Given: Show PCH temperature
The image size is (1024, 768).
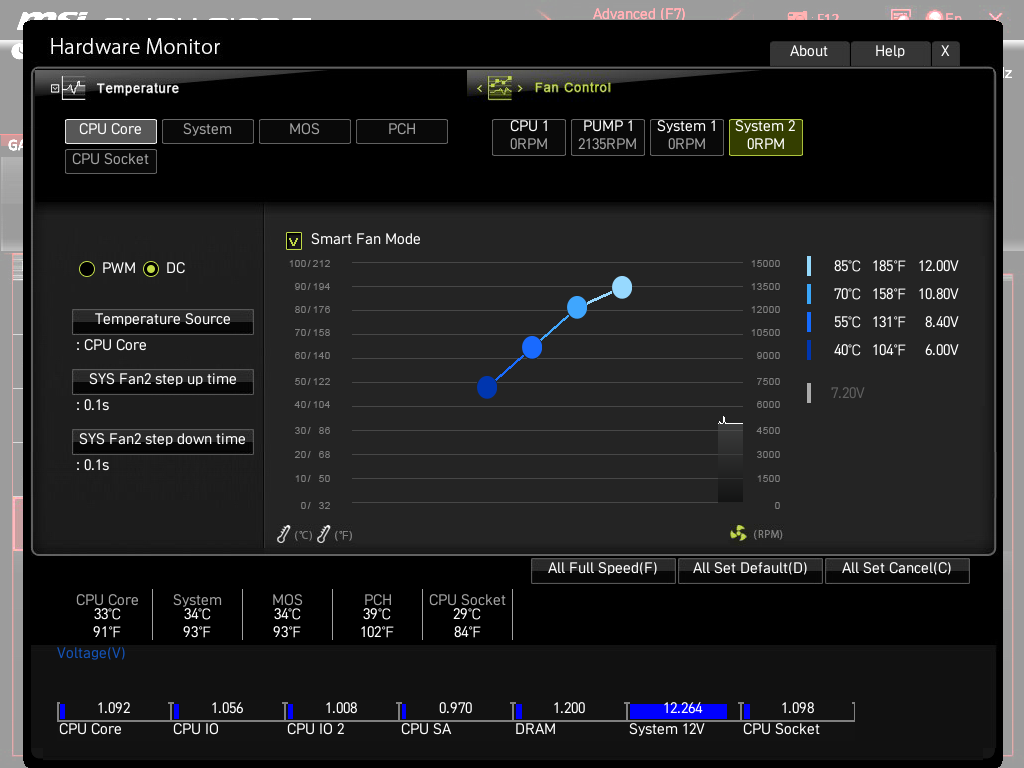Looking at the screenshot, I should 402,131.
